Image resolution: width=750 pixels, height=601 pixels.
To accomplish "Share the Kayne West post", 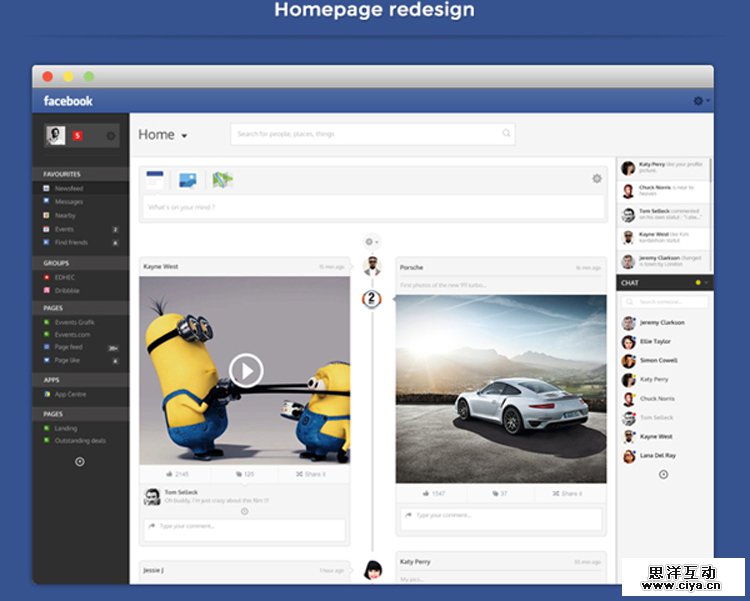I will pos(311,474).
